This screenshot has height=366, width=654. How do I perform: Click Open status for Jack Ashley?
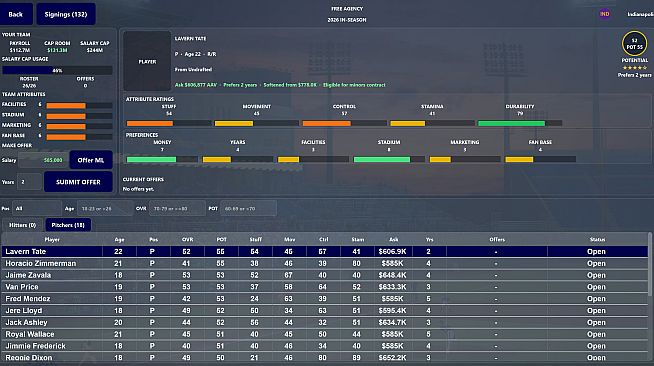coord(596,323)
